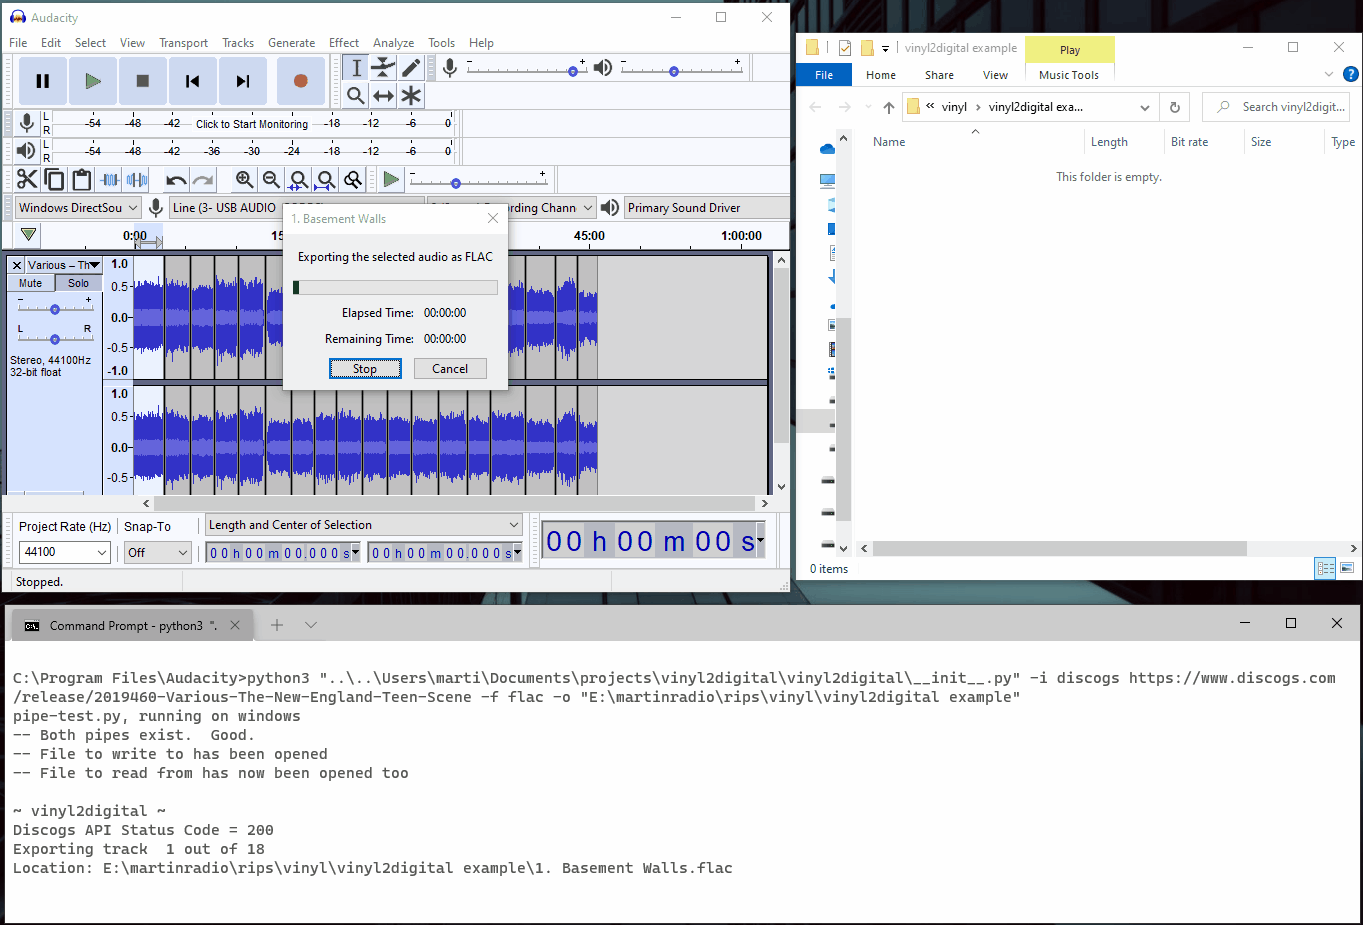Click the Play-at-Speed green arrow
This screenshot has height=925, width=1363.
(x=391, y=179)
